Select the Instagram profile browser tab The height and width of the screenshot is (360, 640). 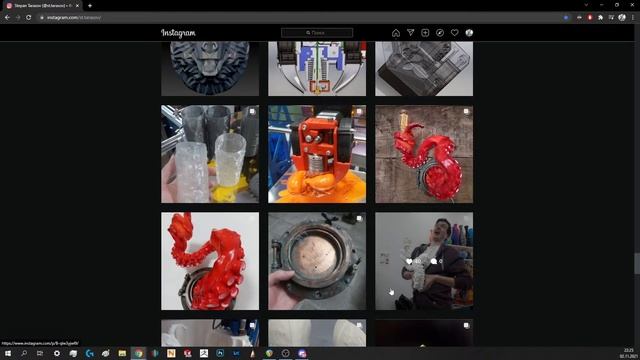click(x=43, y=6)
